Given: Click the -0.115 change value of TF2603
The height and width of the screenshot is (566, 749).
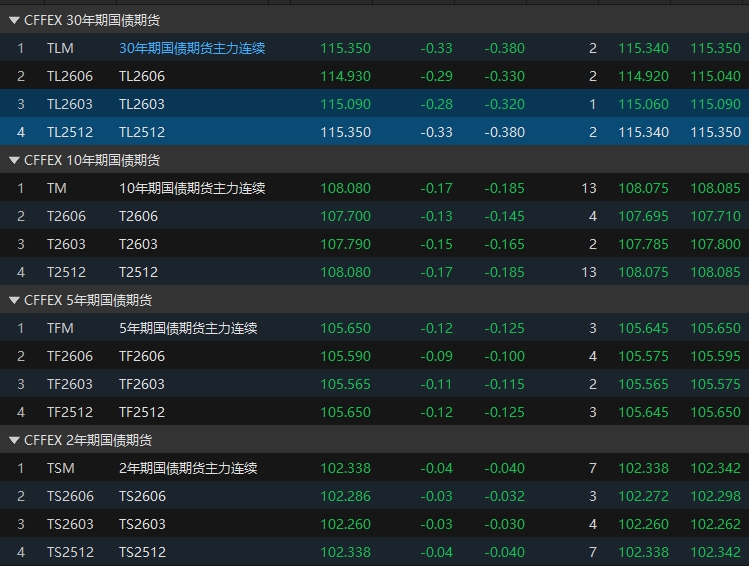Looking at the screenshot, I should (504, 384).
